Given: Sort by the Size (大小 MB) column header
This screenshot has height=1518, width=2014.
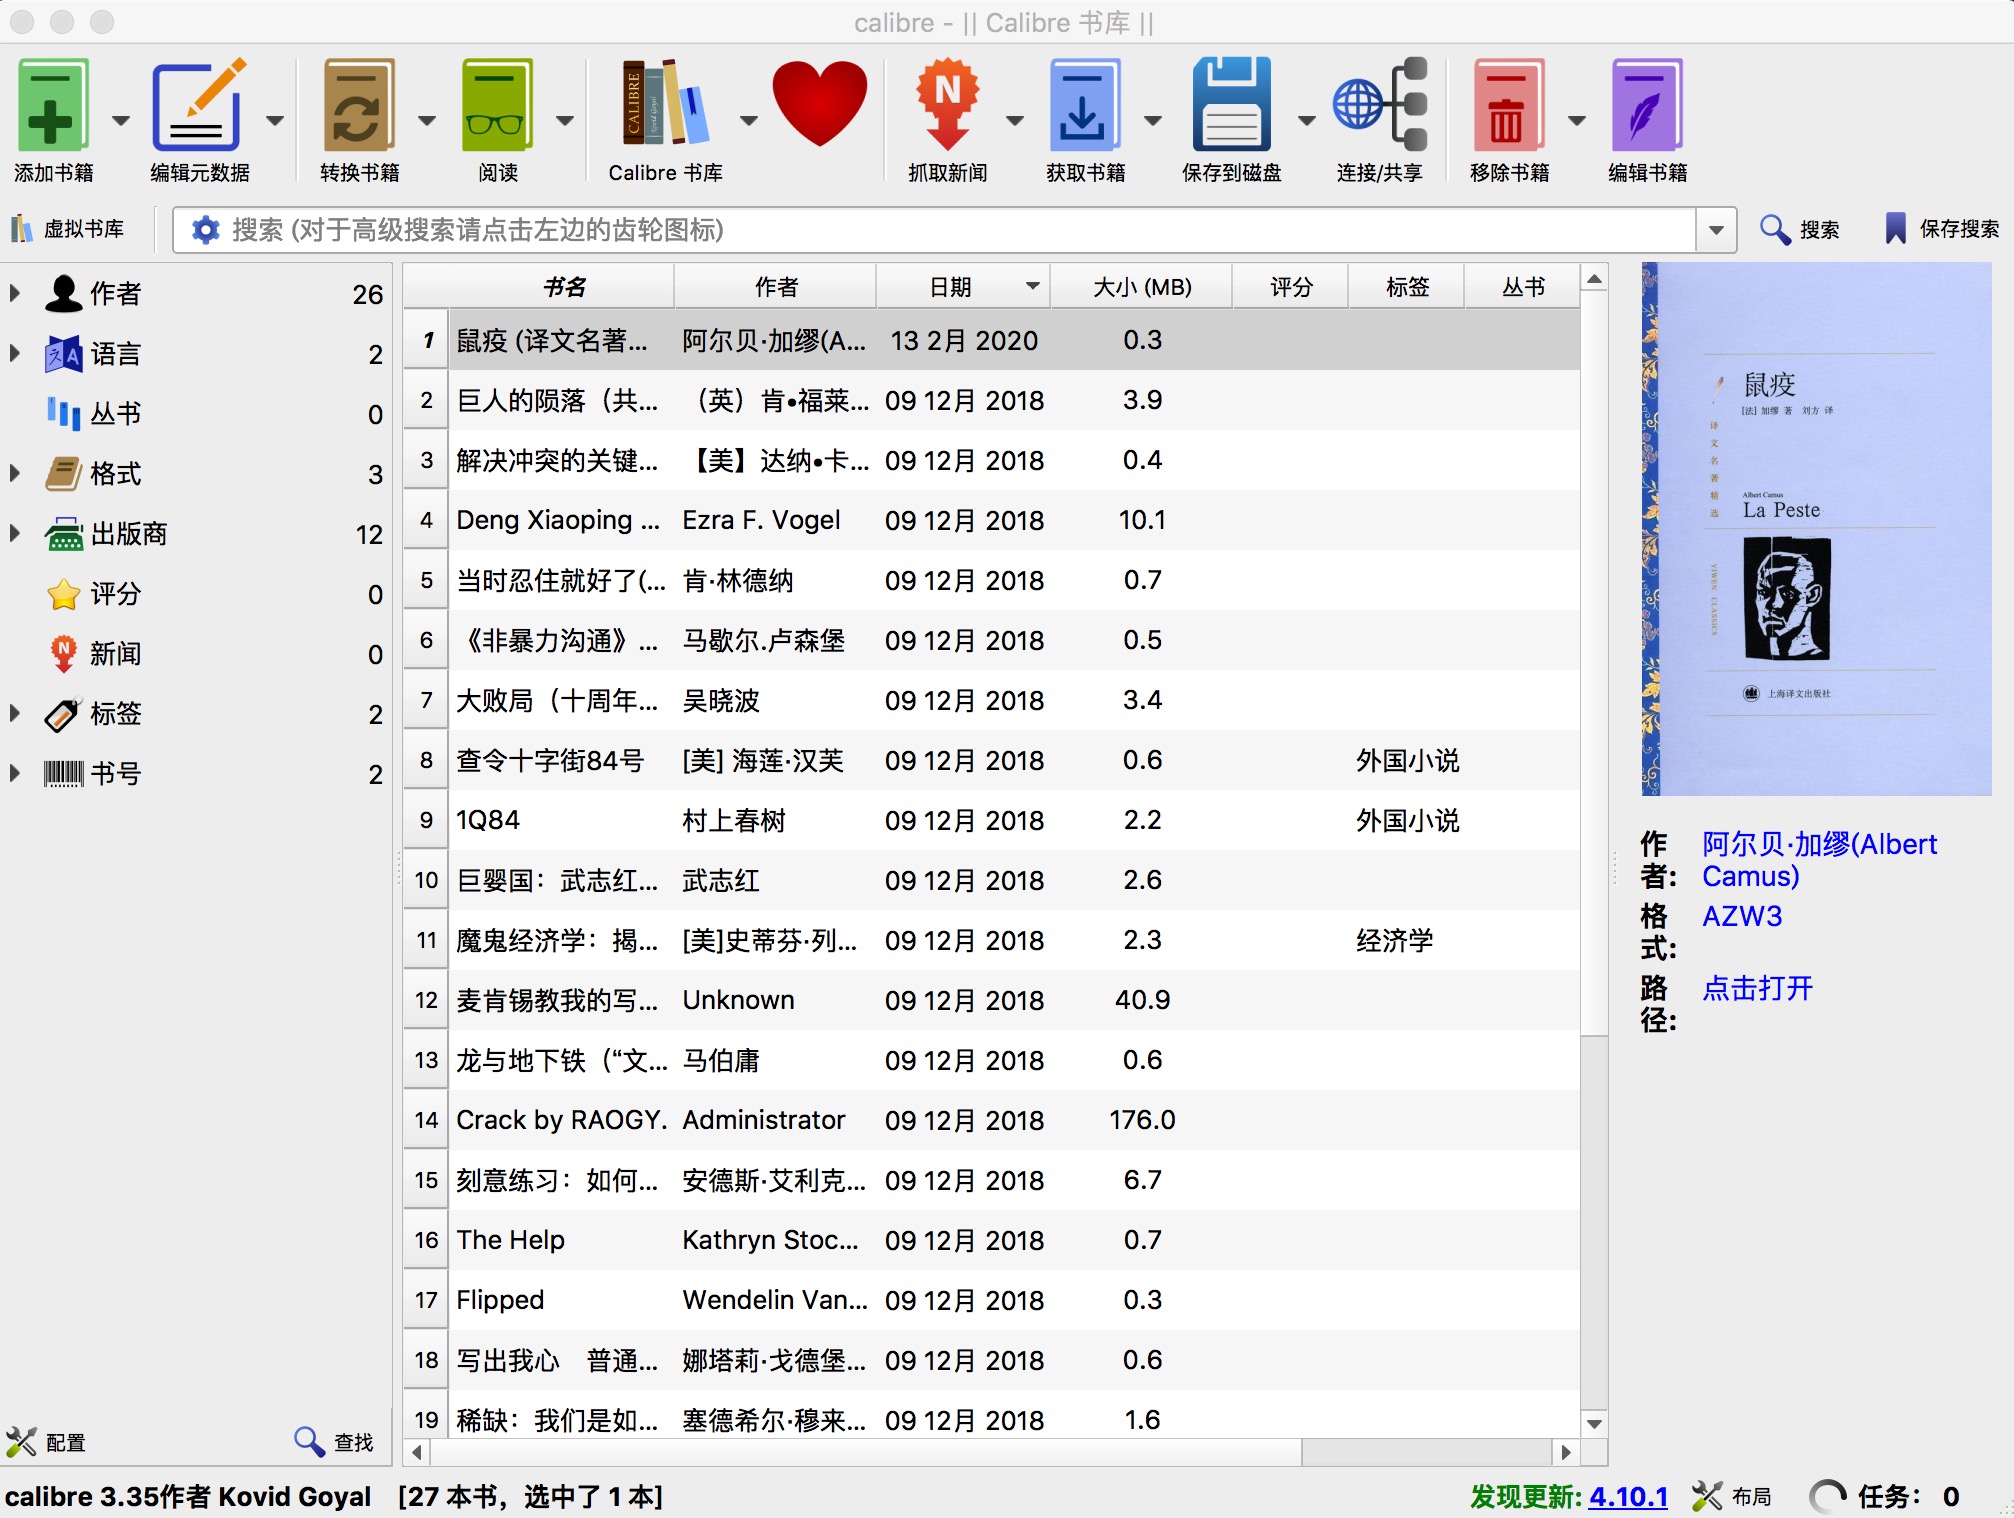Looking at the screenshot, I should (1141, 287).
